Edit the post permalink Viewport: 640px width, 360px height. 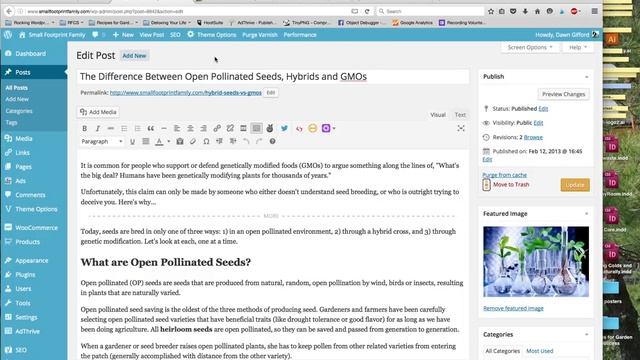[x=271, y=93]
